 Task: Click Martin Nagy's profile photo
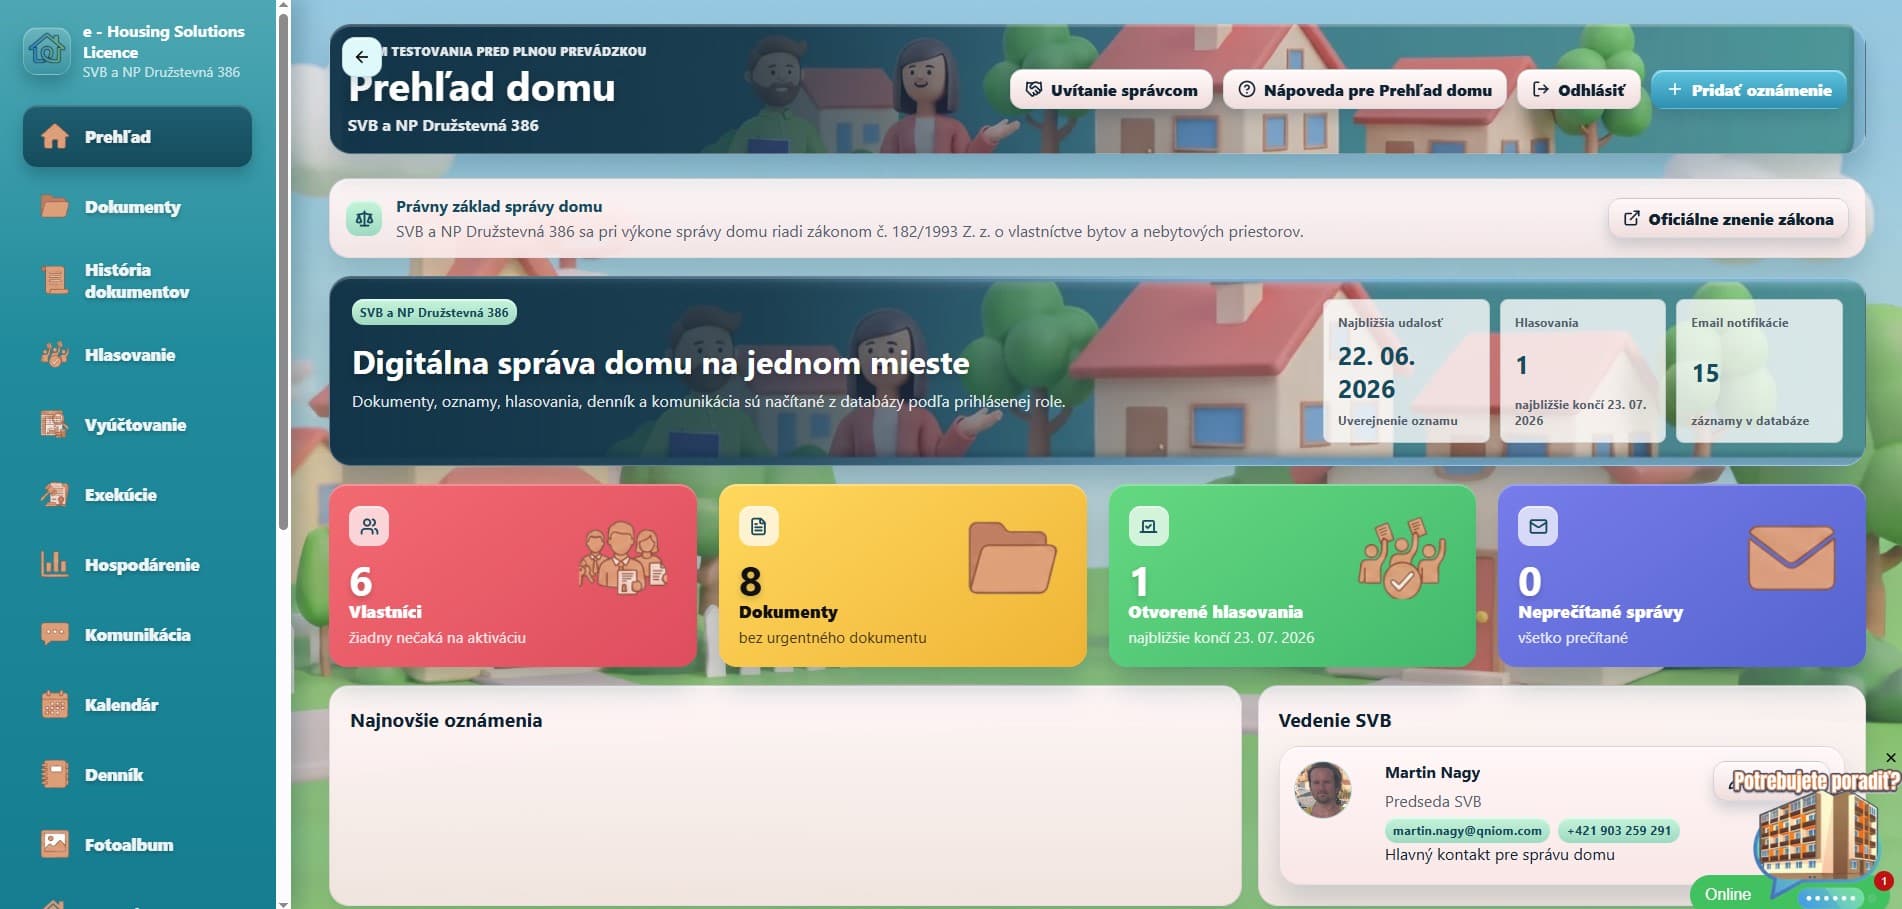point(1323,790)
